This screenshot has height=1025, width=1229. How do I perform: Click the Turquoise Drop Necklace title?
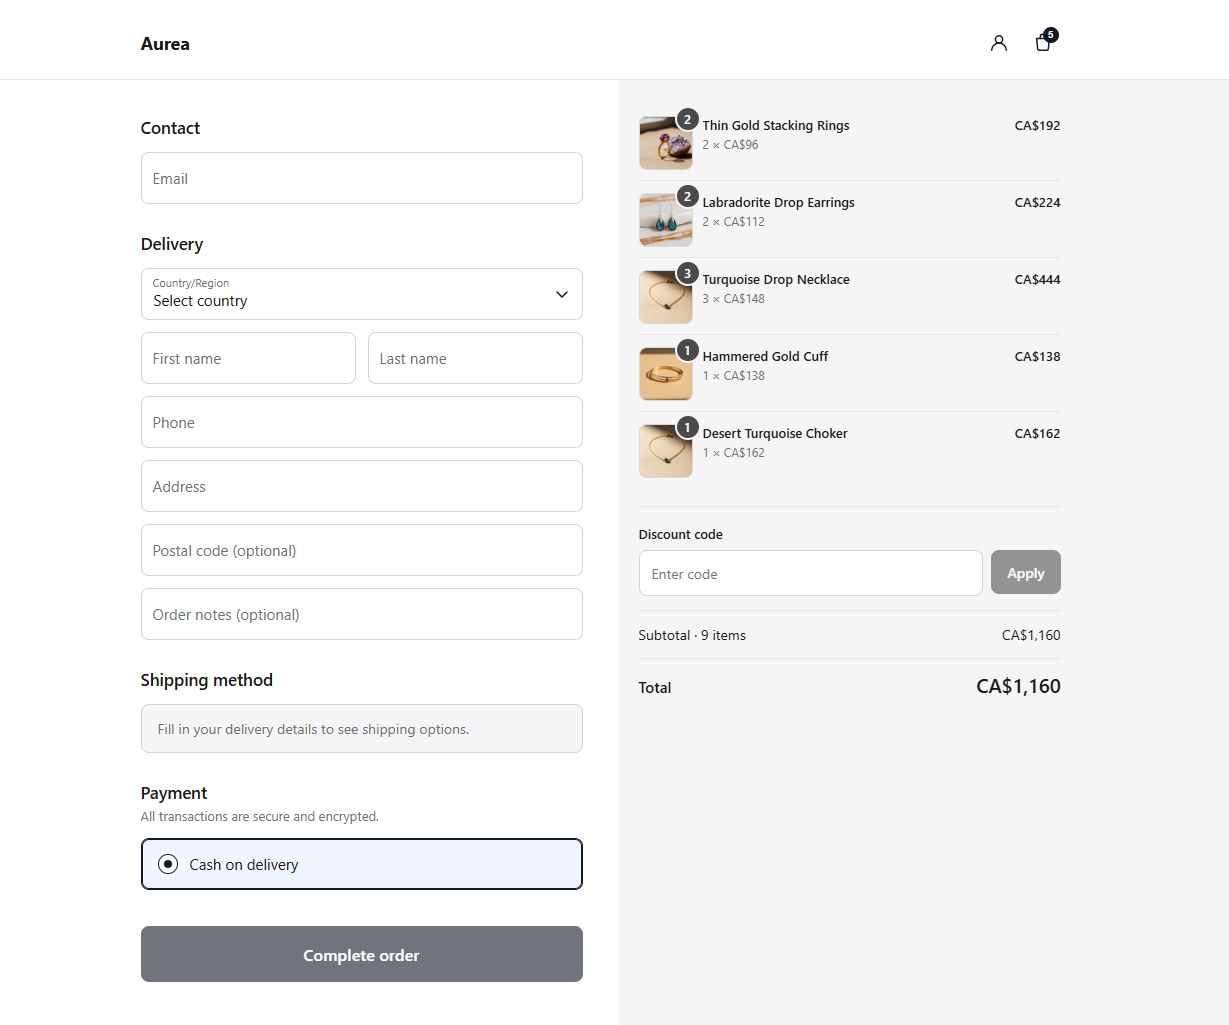pyautogui.click(x=776, y=279)
